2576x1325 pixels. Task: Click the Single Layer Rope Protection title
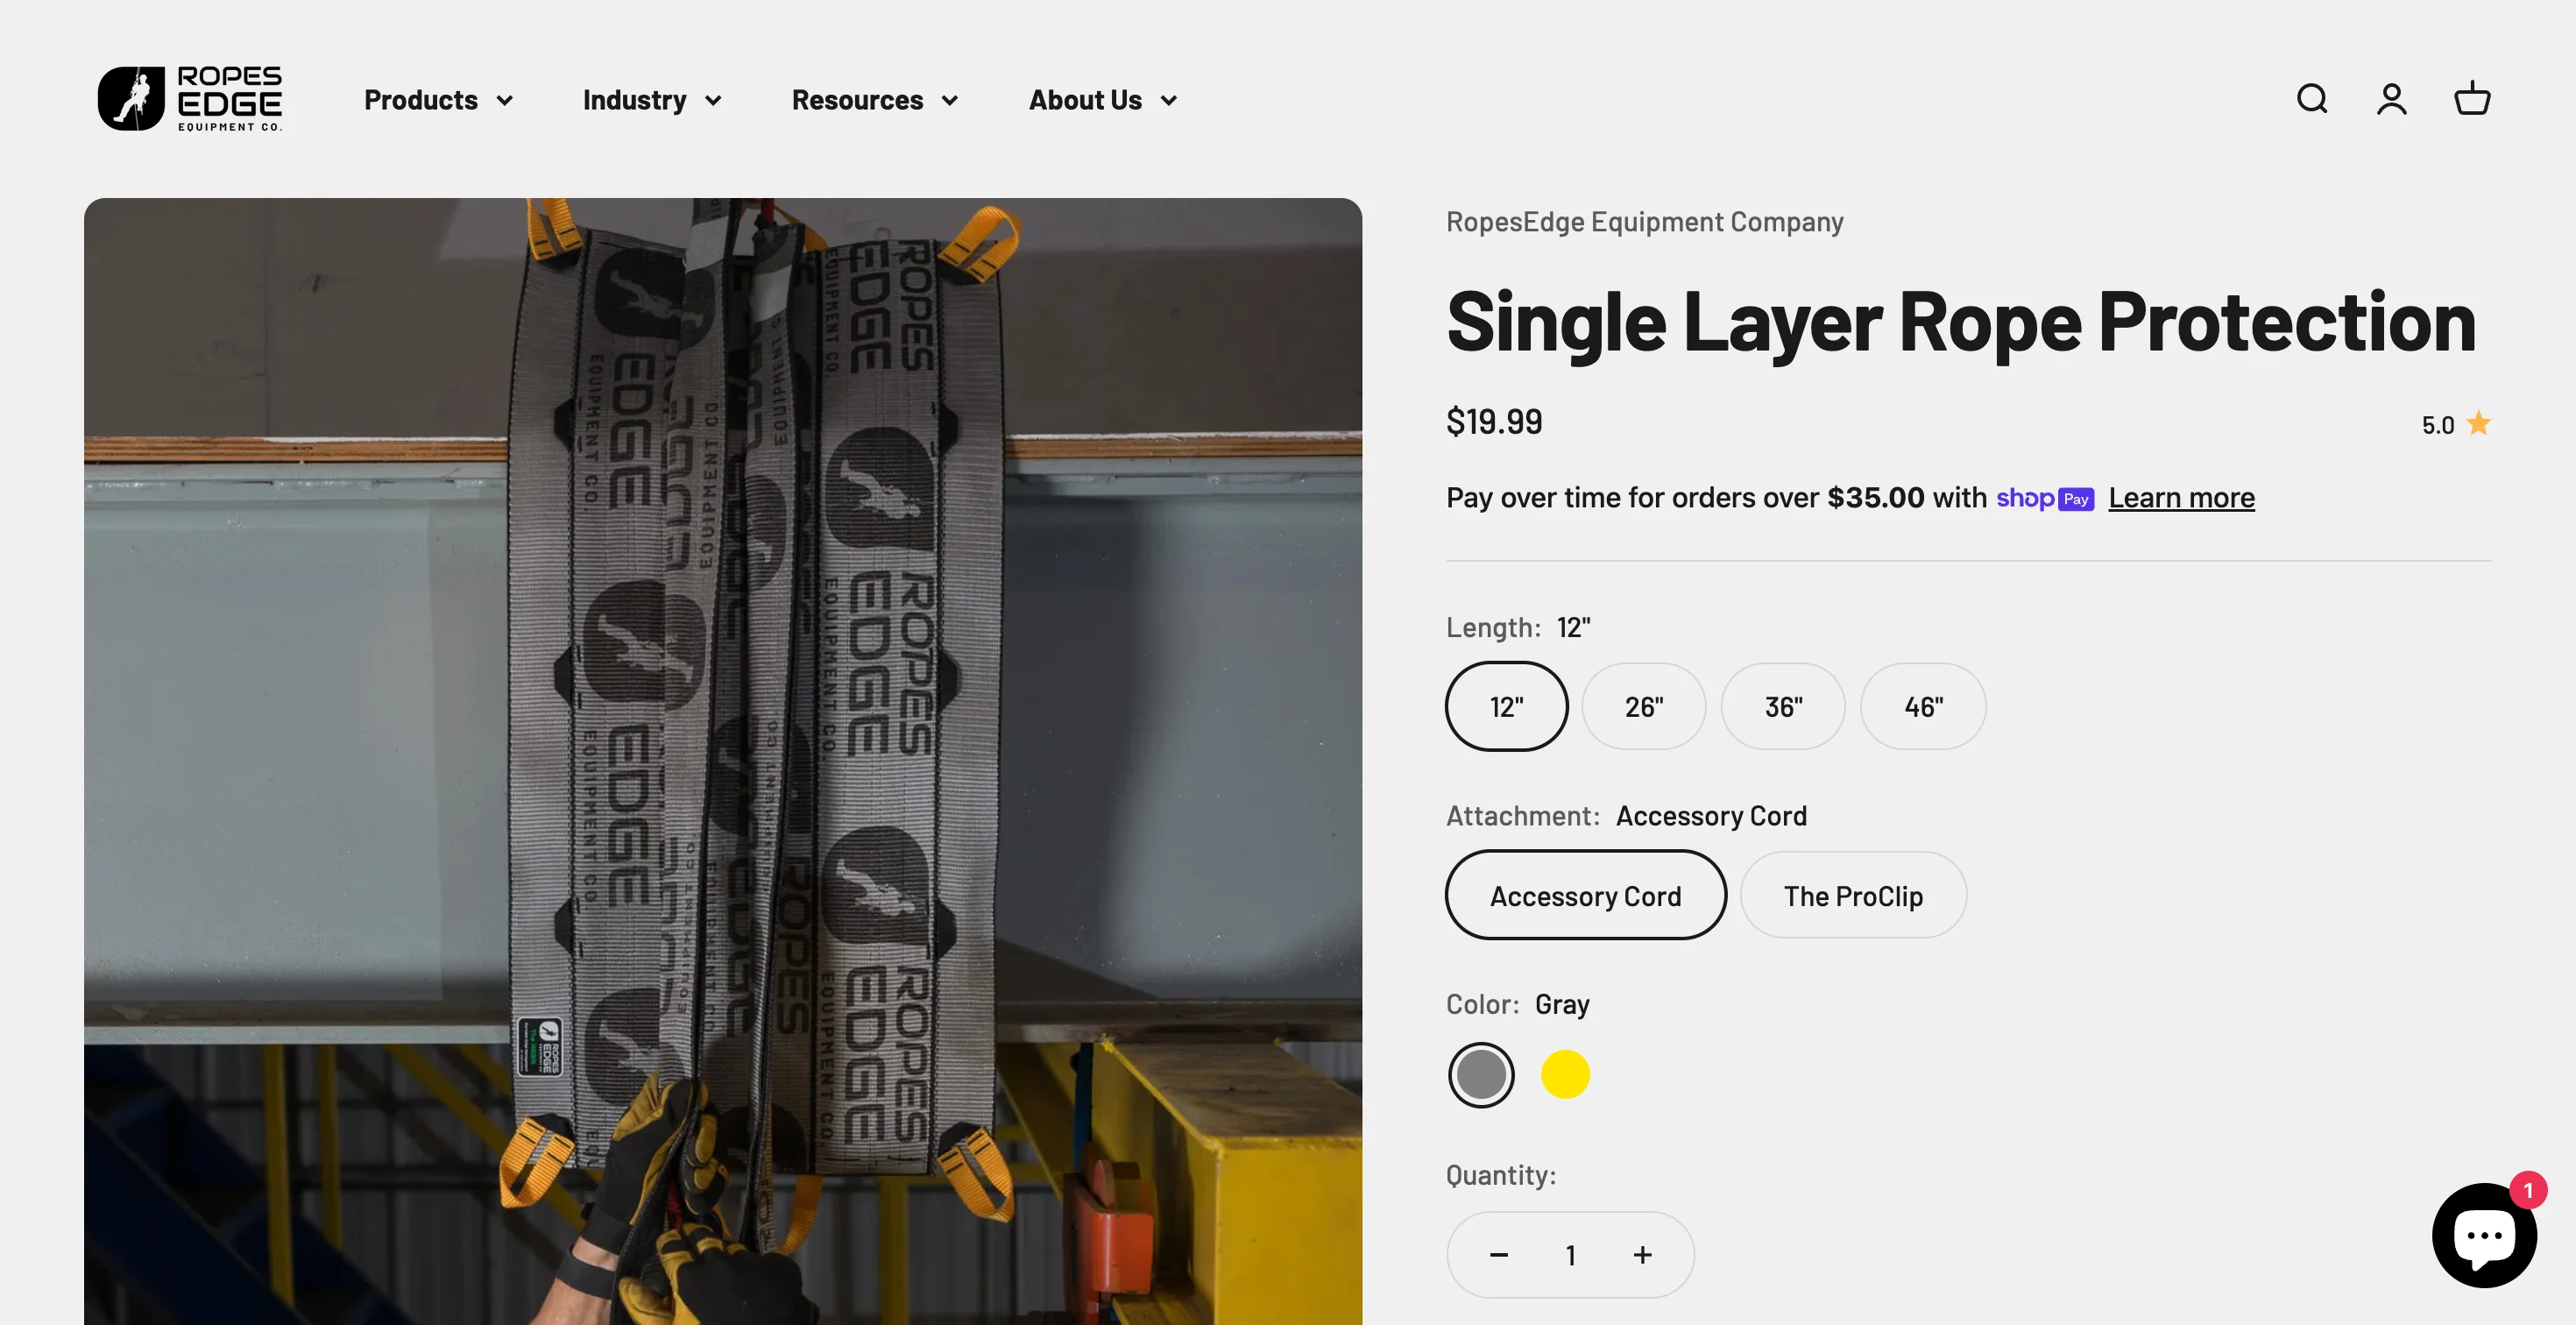coord(1961,322)
